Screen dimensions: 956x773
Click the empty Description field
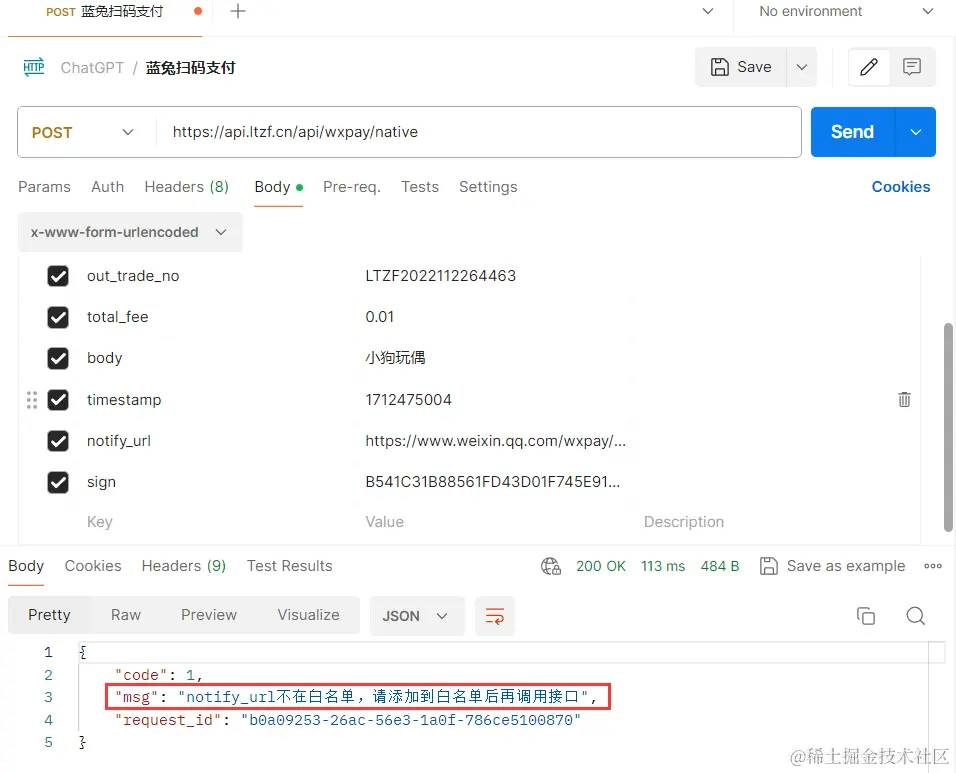coord(683,522)
